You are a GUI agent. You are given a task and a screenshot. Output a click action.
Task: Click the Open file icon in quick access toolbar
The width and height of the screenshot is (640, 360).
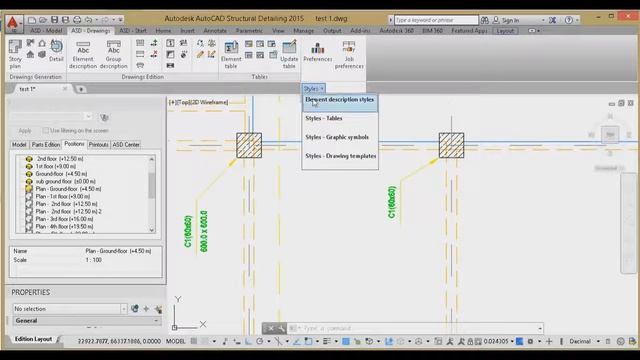(x=43, y=20)
